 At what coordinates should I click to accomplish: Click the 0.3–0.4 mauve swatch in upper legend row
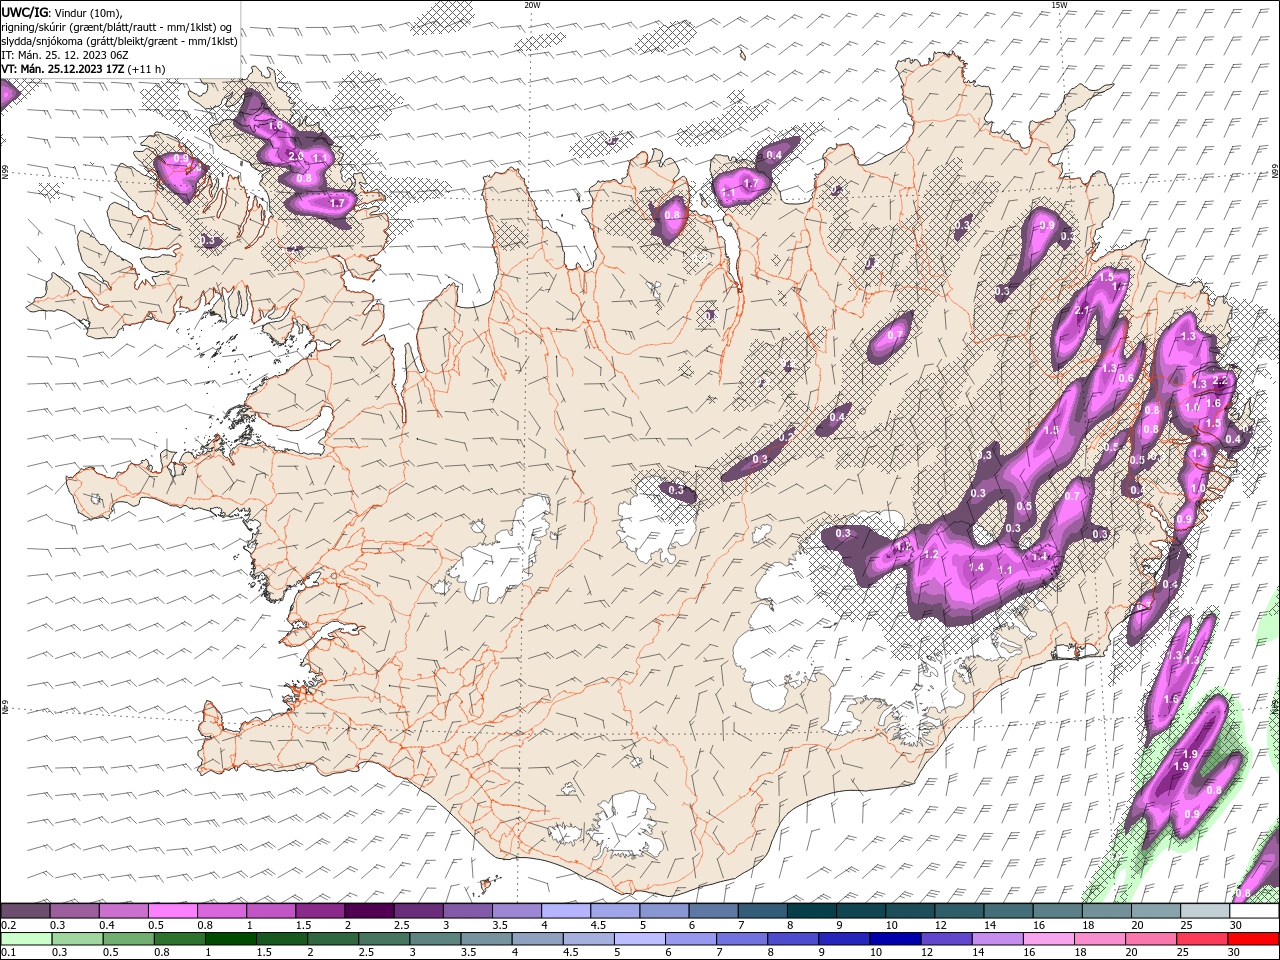pos(75,911)
